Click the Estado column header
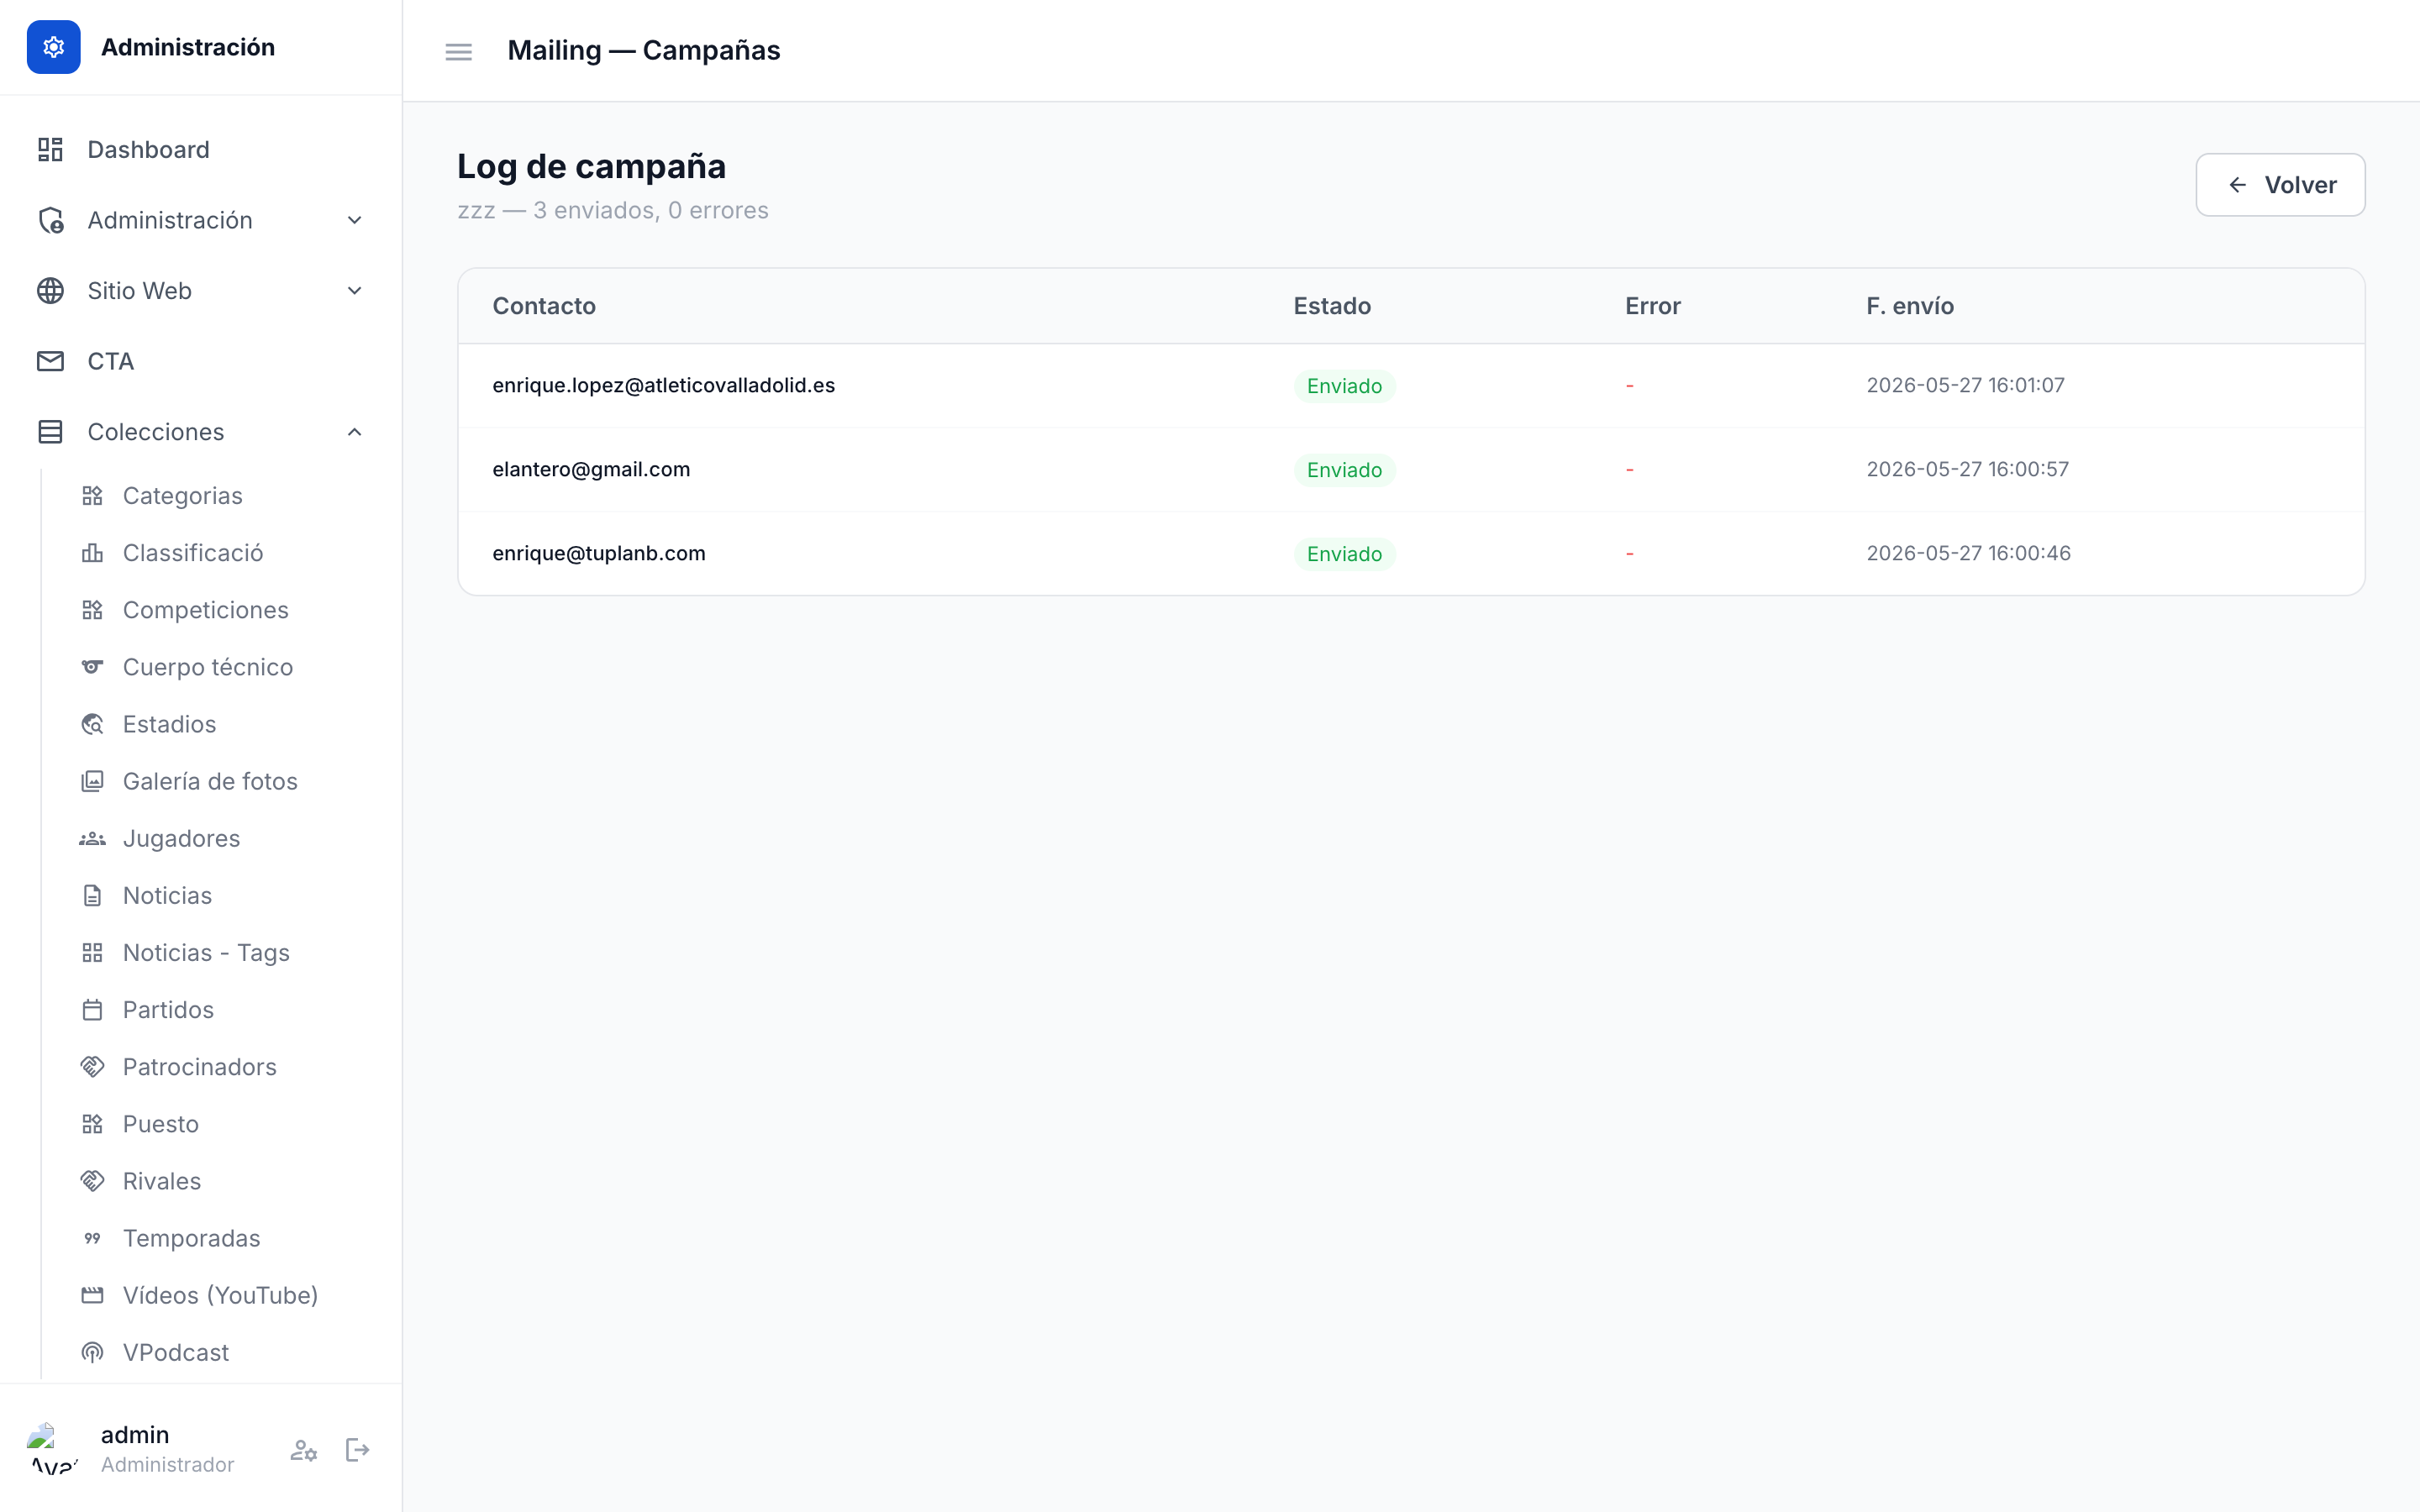 (x=1332, y=306)
